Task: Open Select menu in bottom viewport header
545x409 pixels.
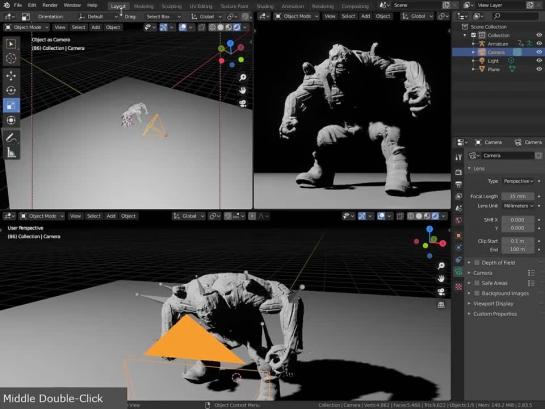Action: [93, 216]
